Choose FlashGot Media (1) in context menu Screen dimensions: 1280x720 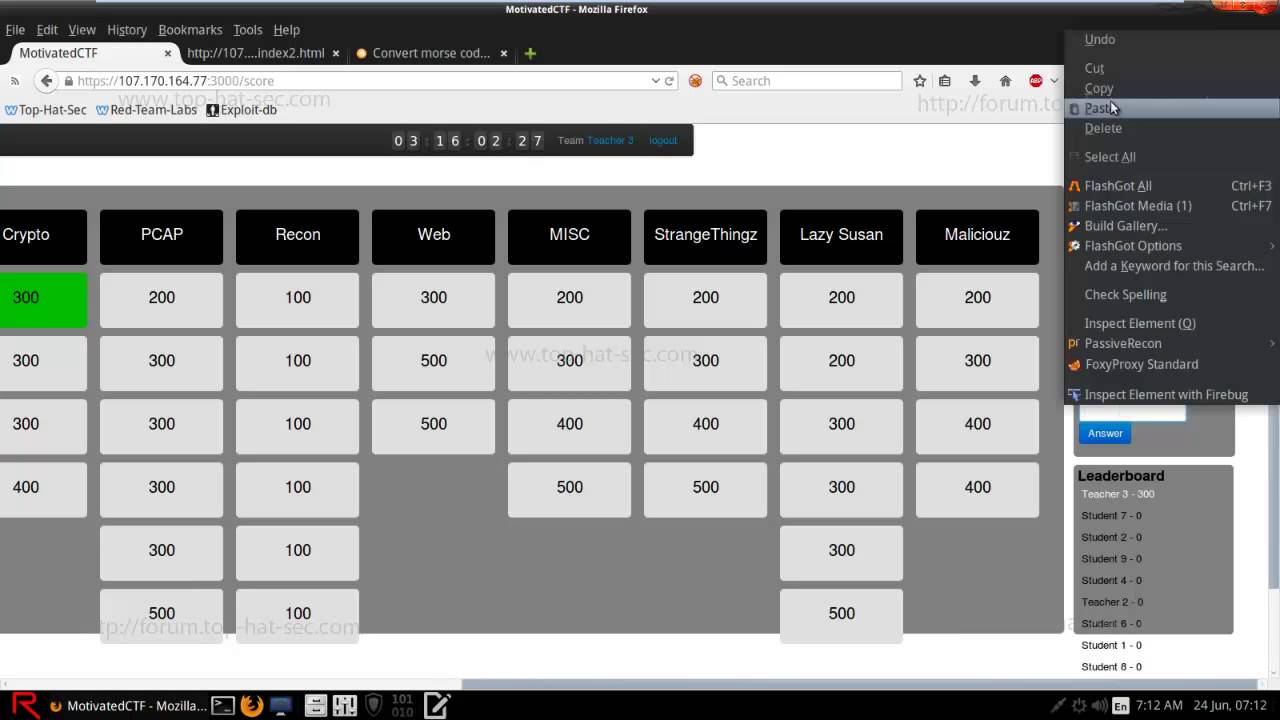pos(1172,206)
